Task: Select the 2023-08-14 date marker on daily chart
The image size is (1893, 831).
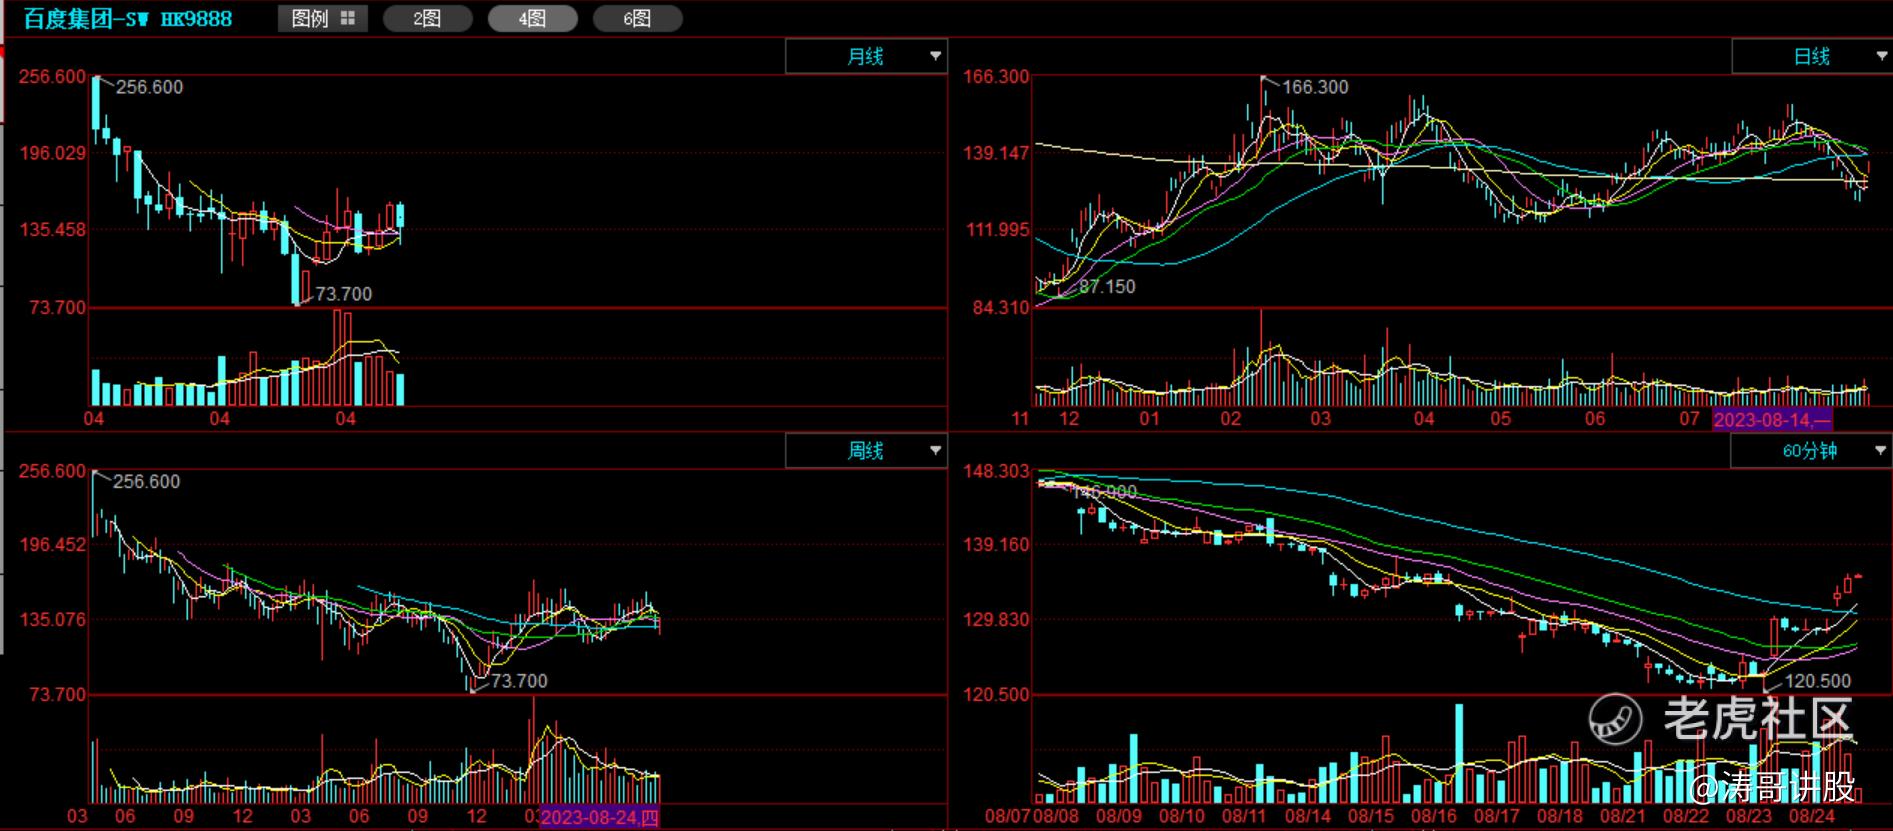Action: click(x=1772, y=420)
